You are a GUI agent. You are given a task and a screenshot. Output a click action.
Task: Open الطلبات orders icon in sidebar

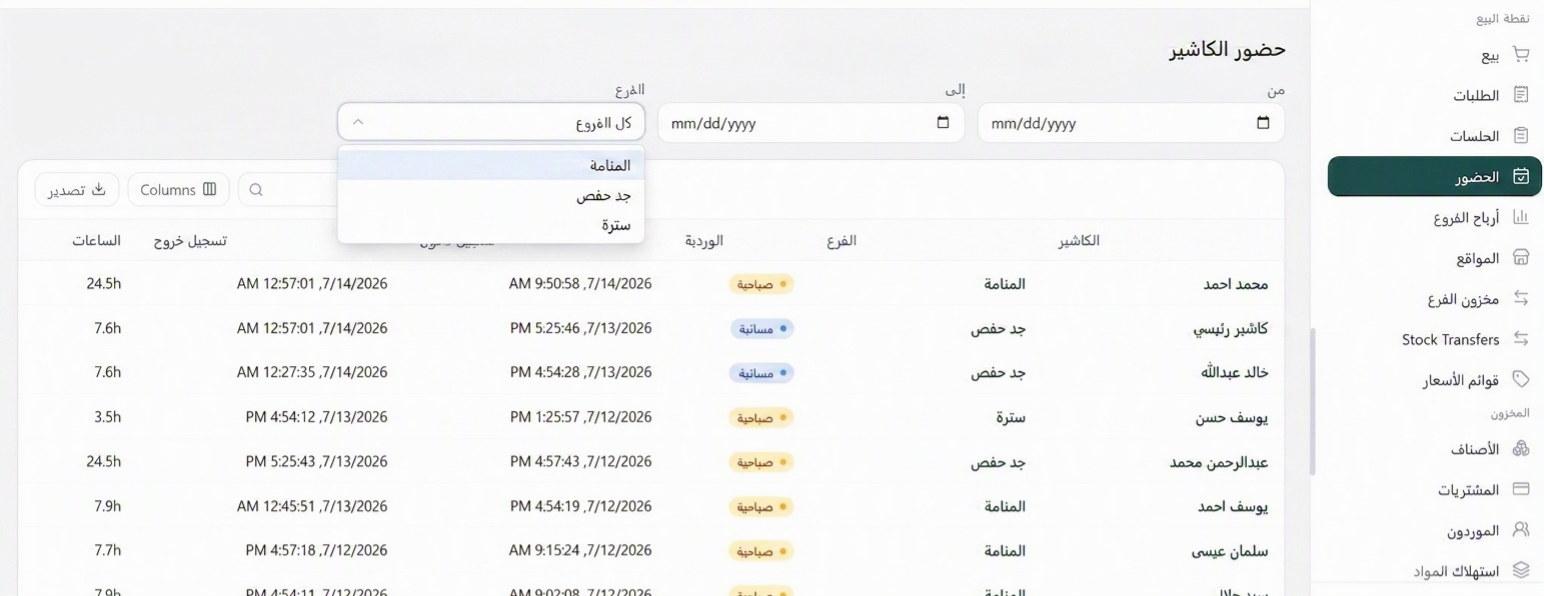tap(1521, 95)
